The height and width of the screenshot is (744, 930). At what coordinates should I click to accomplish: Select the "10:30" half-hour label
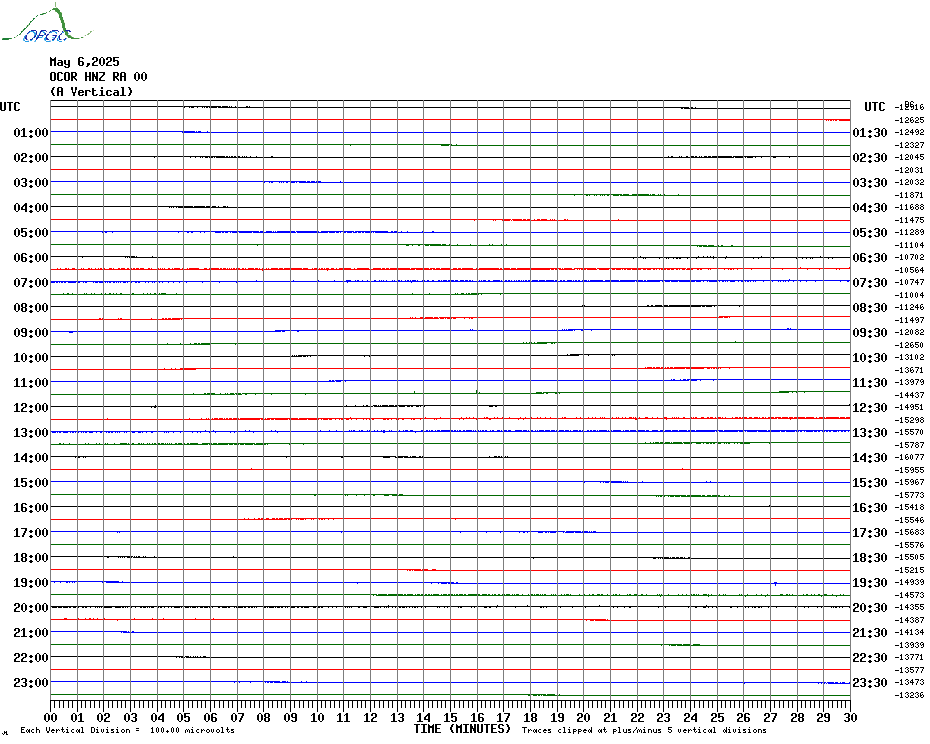click(870, 358)
